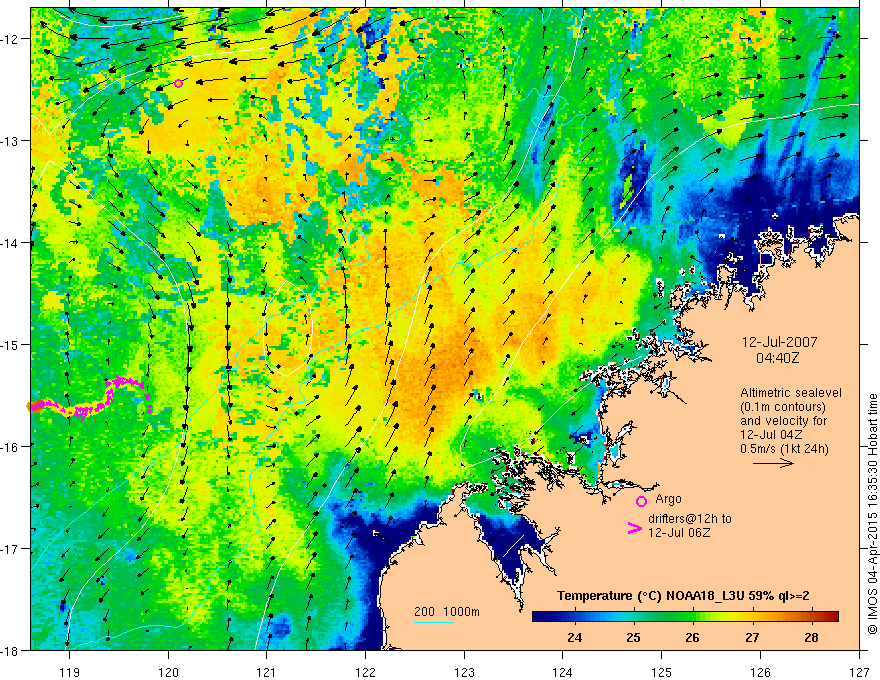Click the '124' longitude axis label
This screenshot has height=680, width=880.
pyautogui.click(x=563, y=672)
